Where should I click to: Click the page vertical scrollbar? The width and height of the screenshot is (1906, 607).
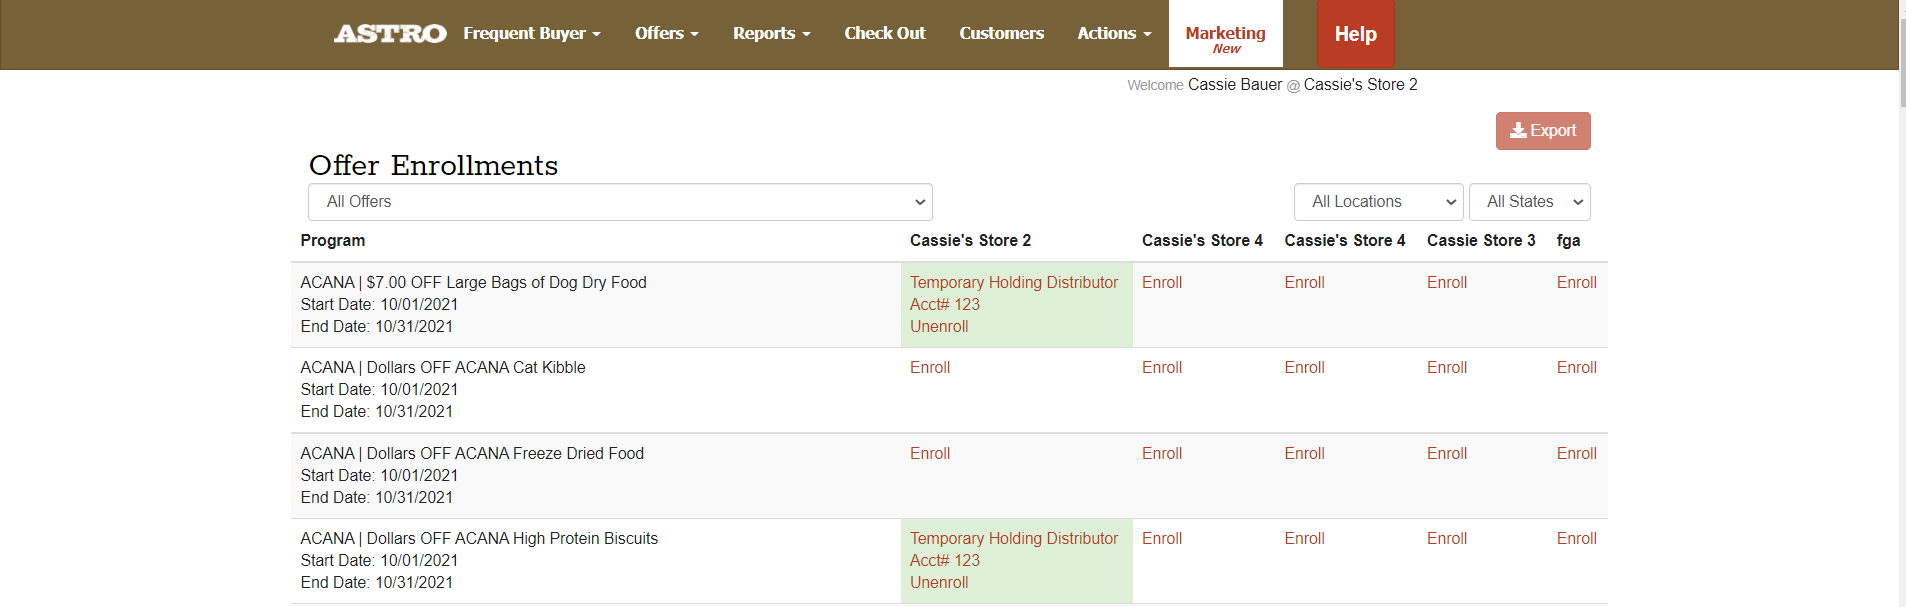(x=1900, y=300)
